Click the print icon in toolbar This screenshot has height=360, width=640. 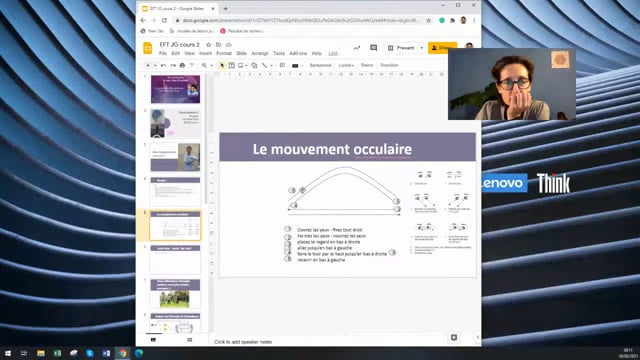[x=182, y=65]
